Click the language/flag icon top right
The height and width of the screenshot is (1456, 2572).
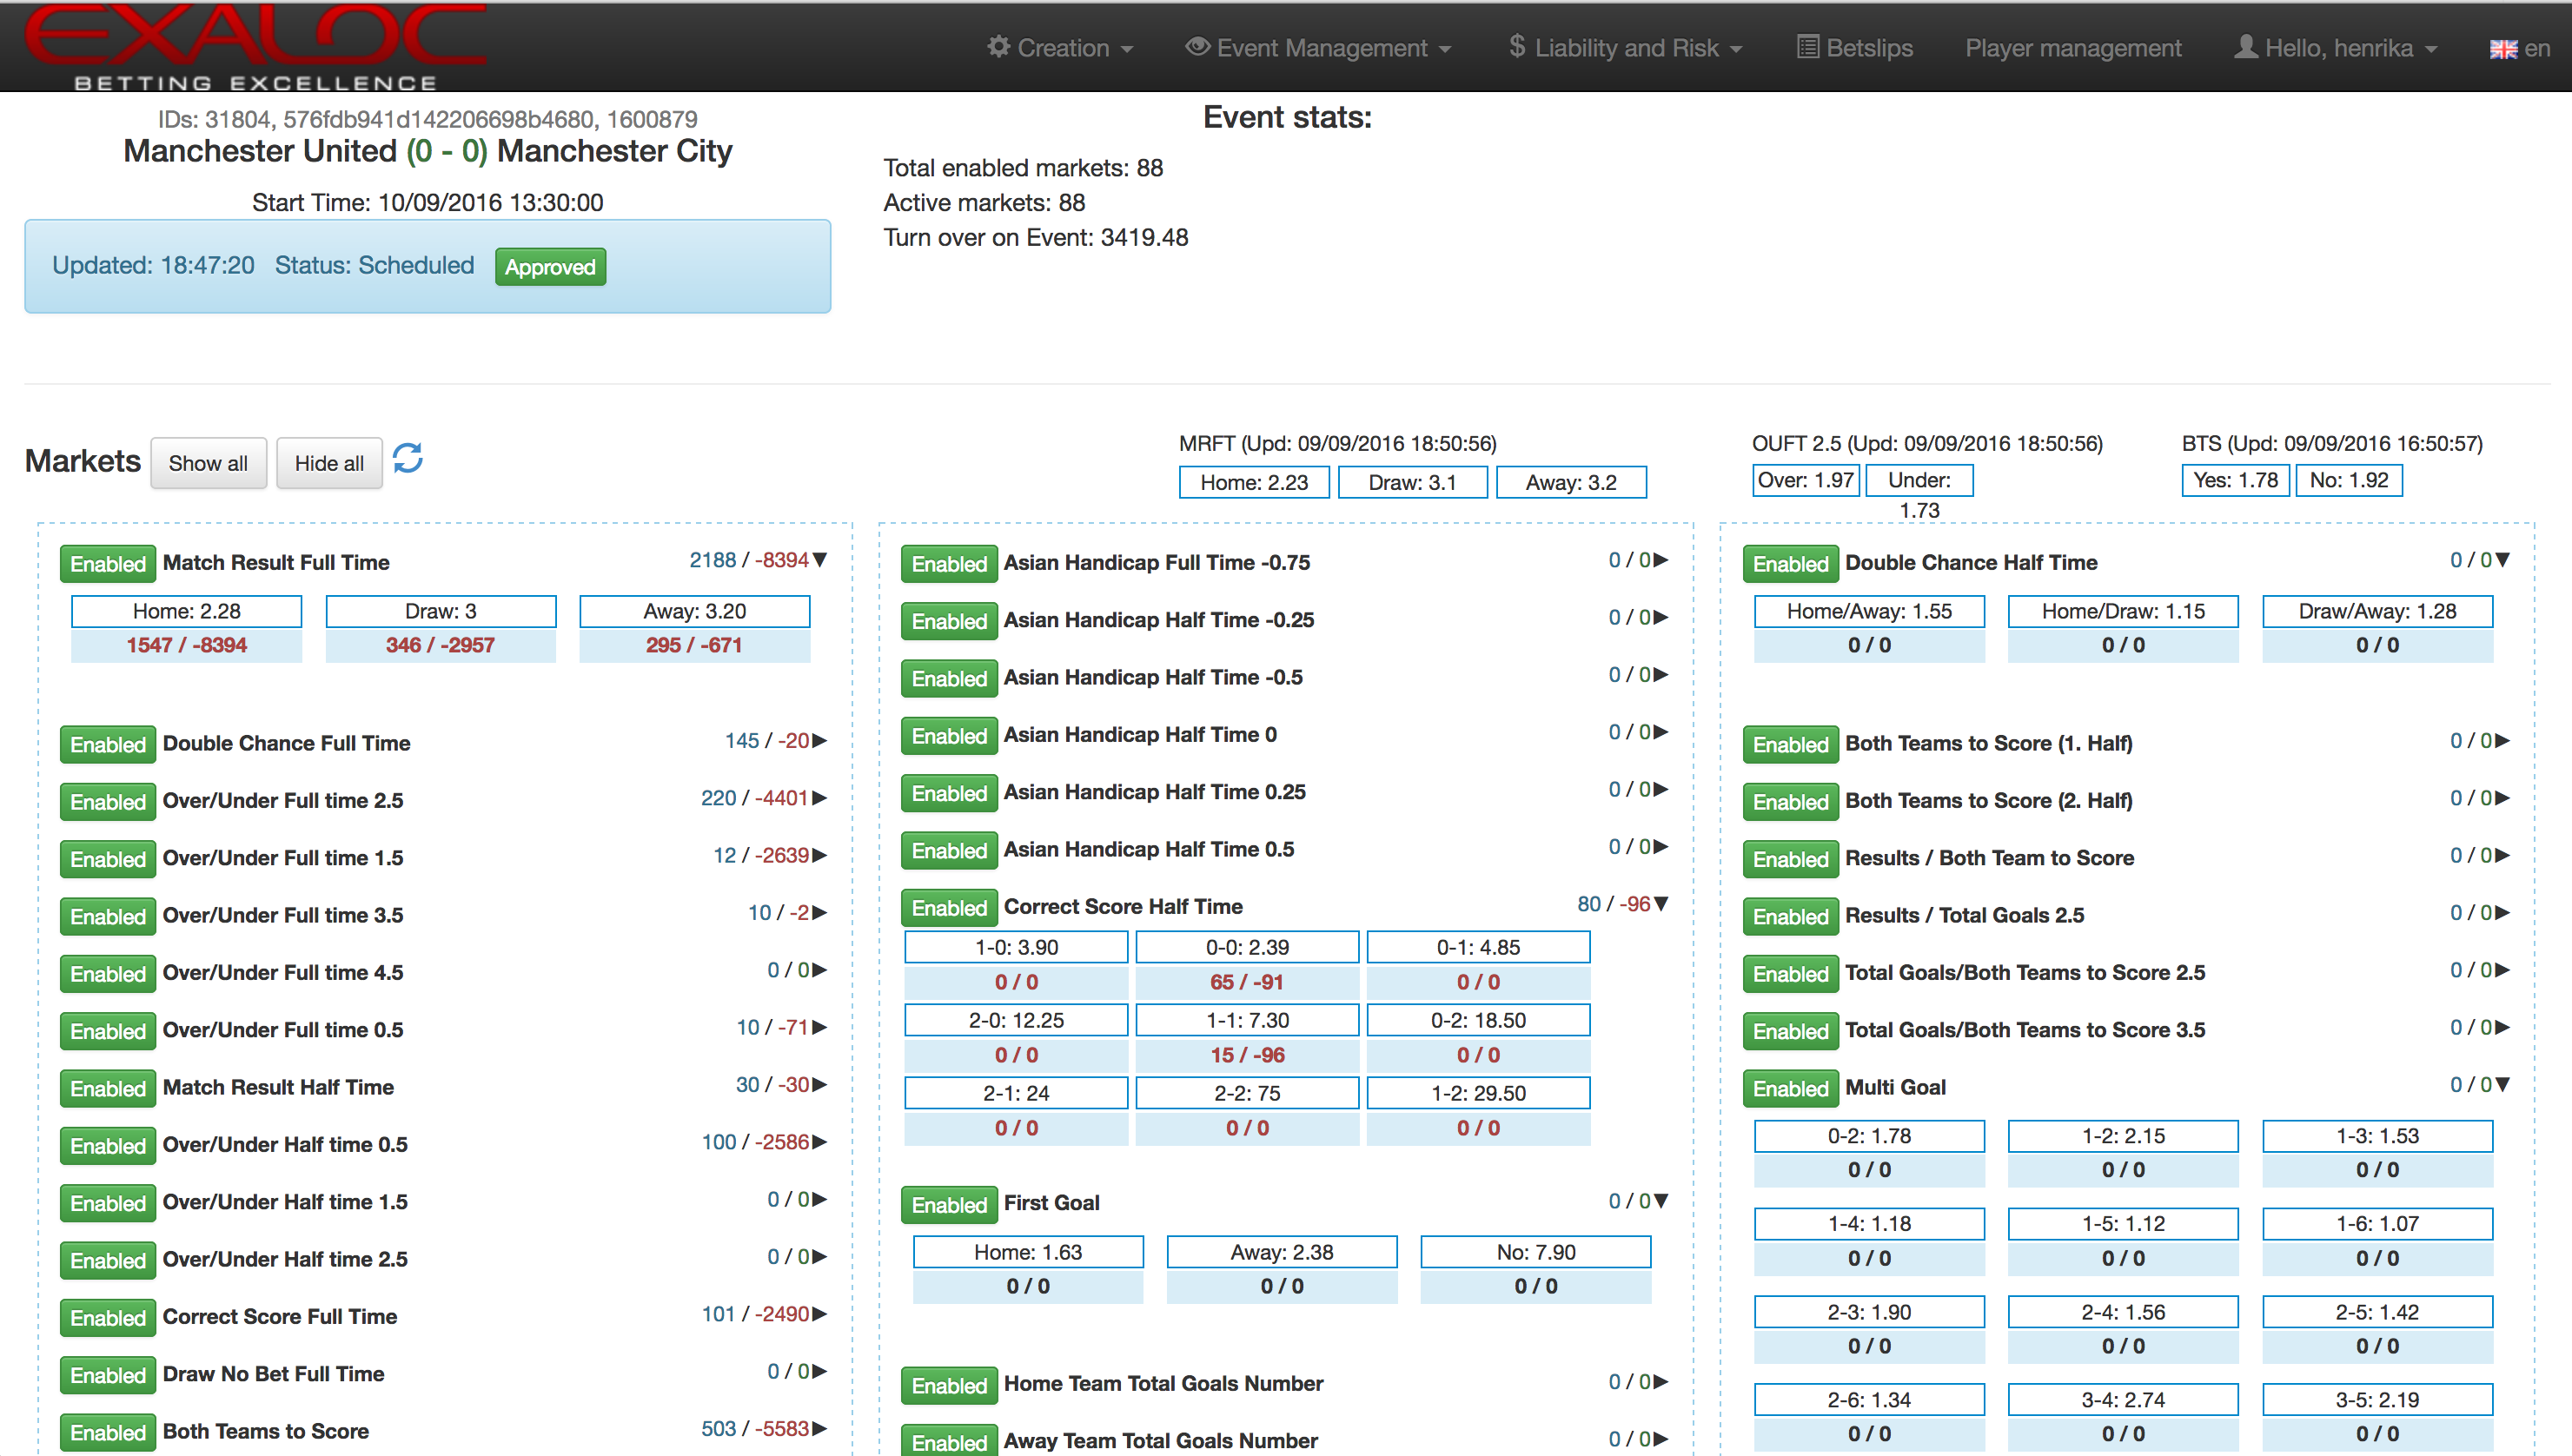2505,48
